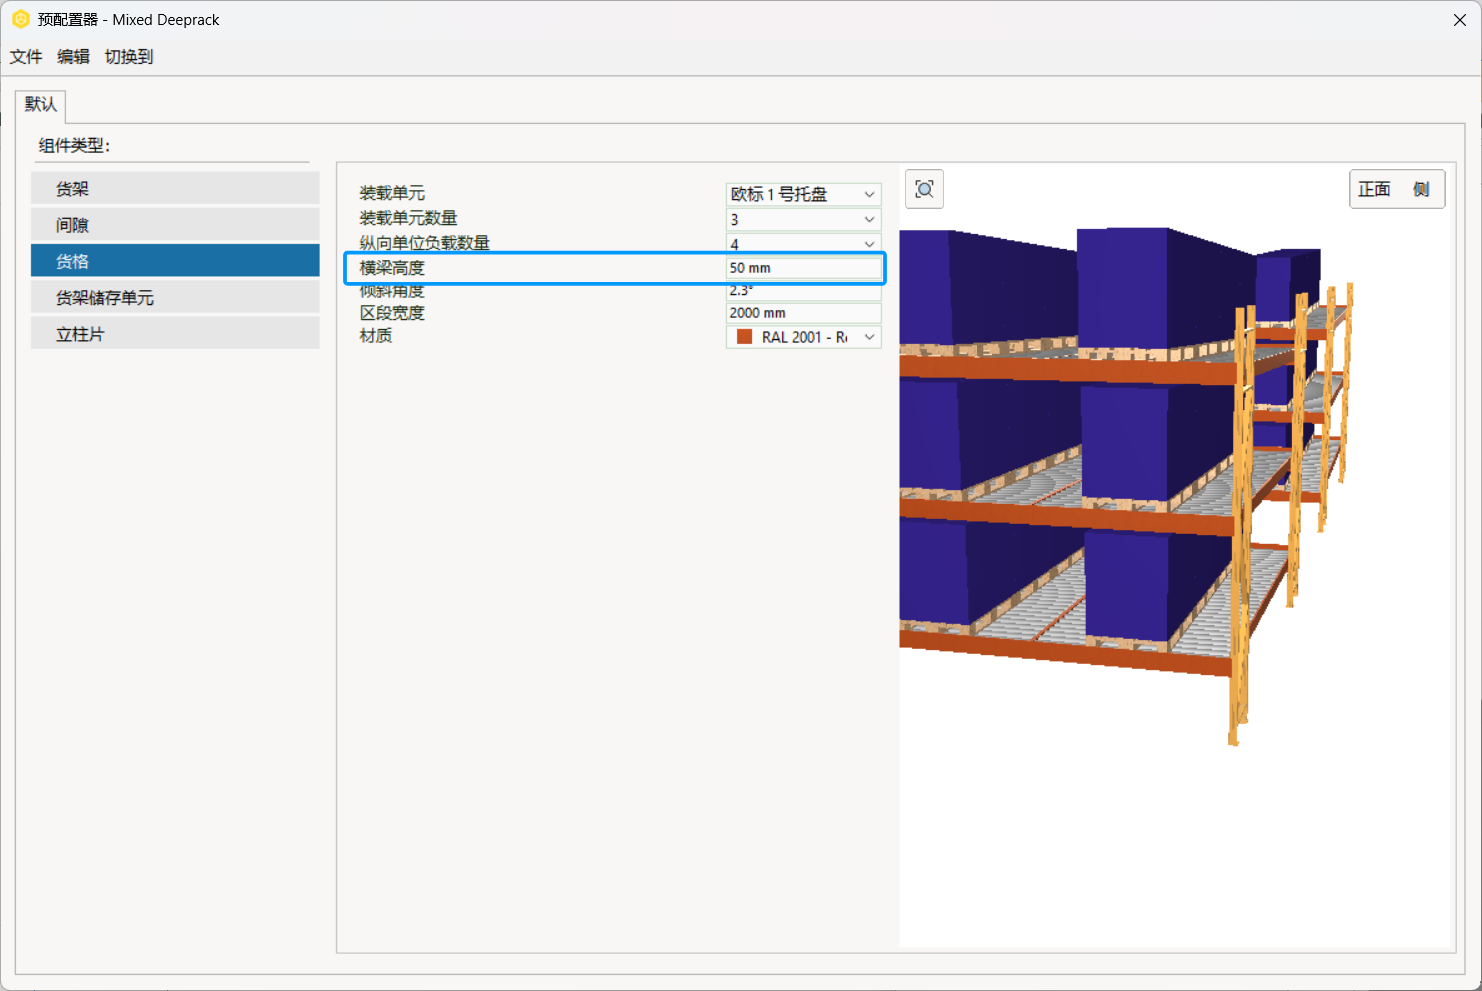
Task: Switch to the 正面 view
Action: pos(1374,189)
